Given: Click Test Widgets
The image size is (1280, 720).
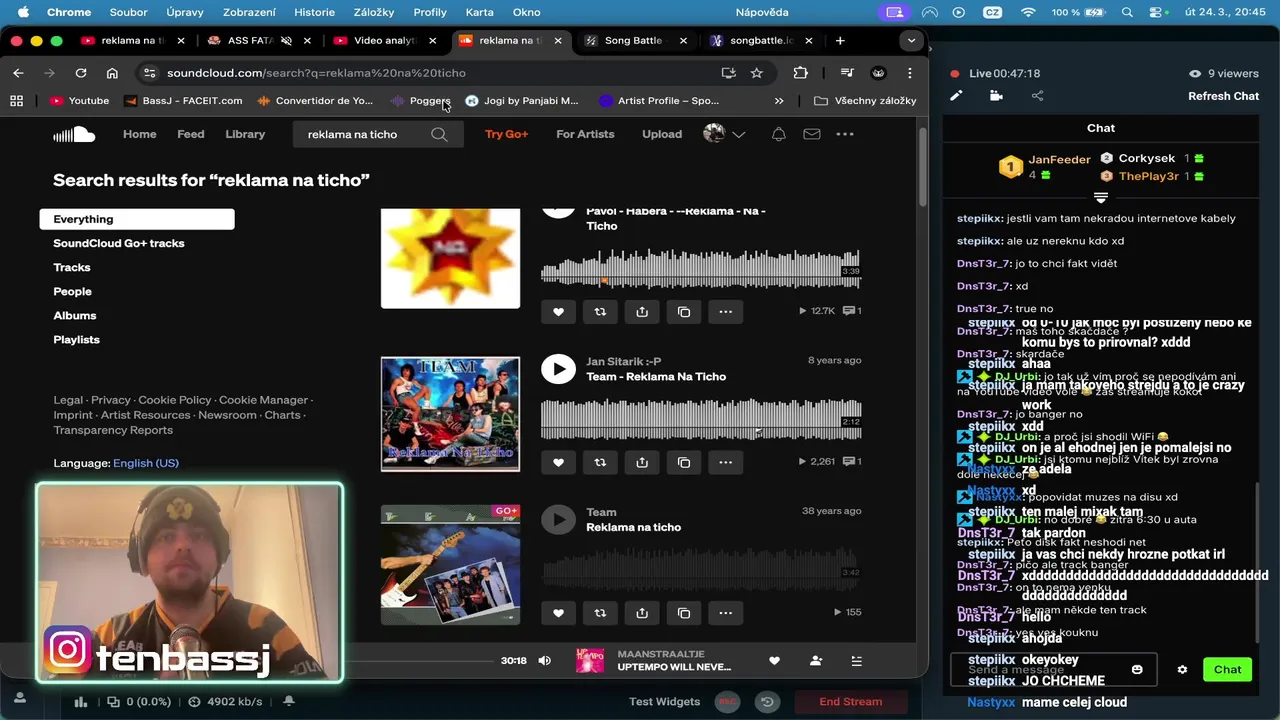Looking at the screenshot, I should pyautogui.click(x=664, y=702).
